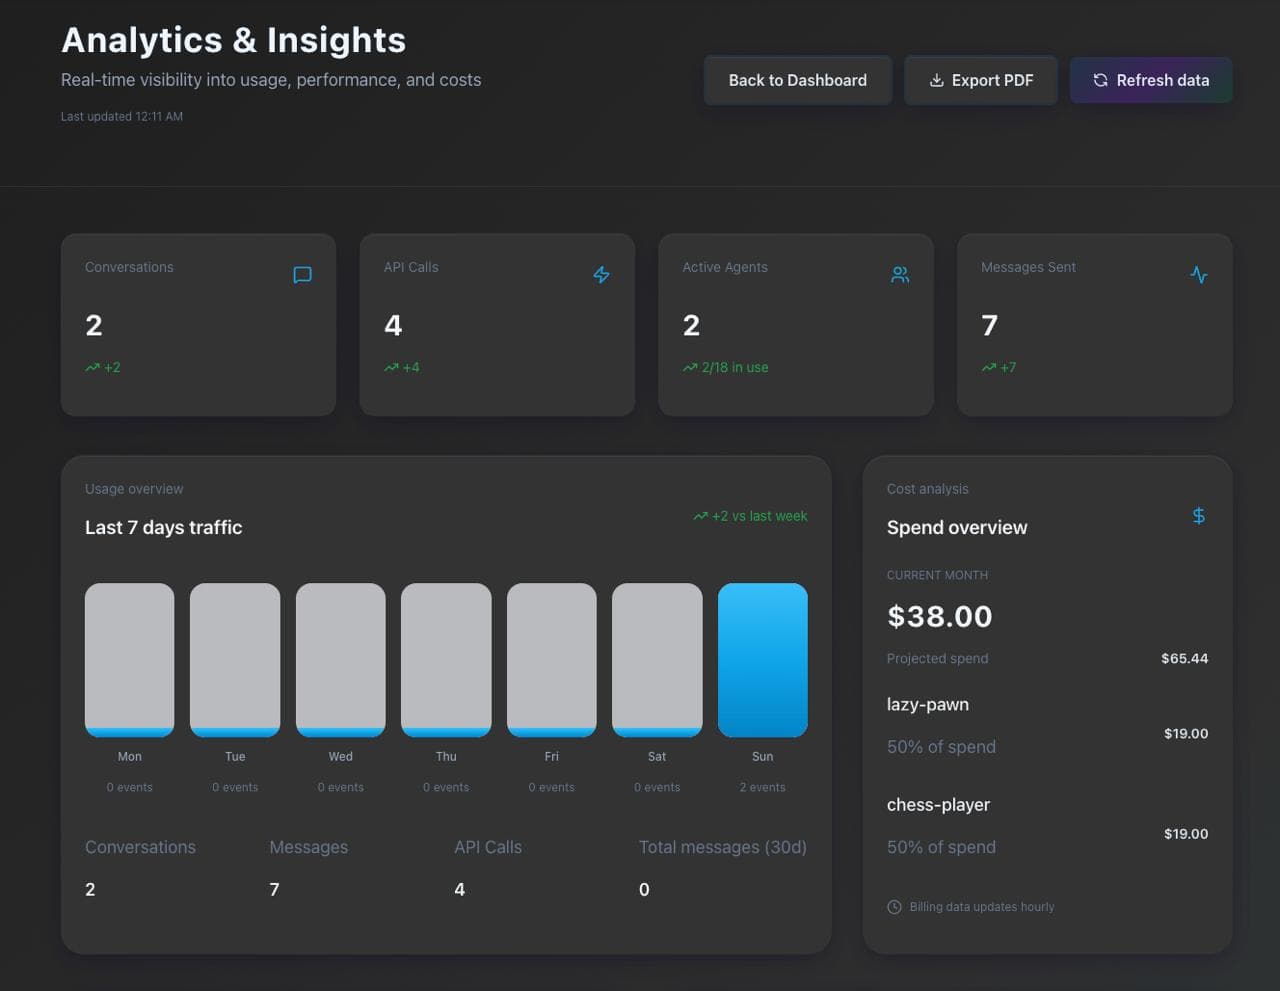1280x991 pixels.
Task: Select the Monday traffic bar
Action: pyautogui.click(x=129, y=660)
